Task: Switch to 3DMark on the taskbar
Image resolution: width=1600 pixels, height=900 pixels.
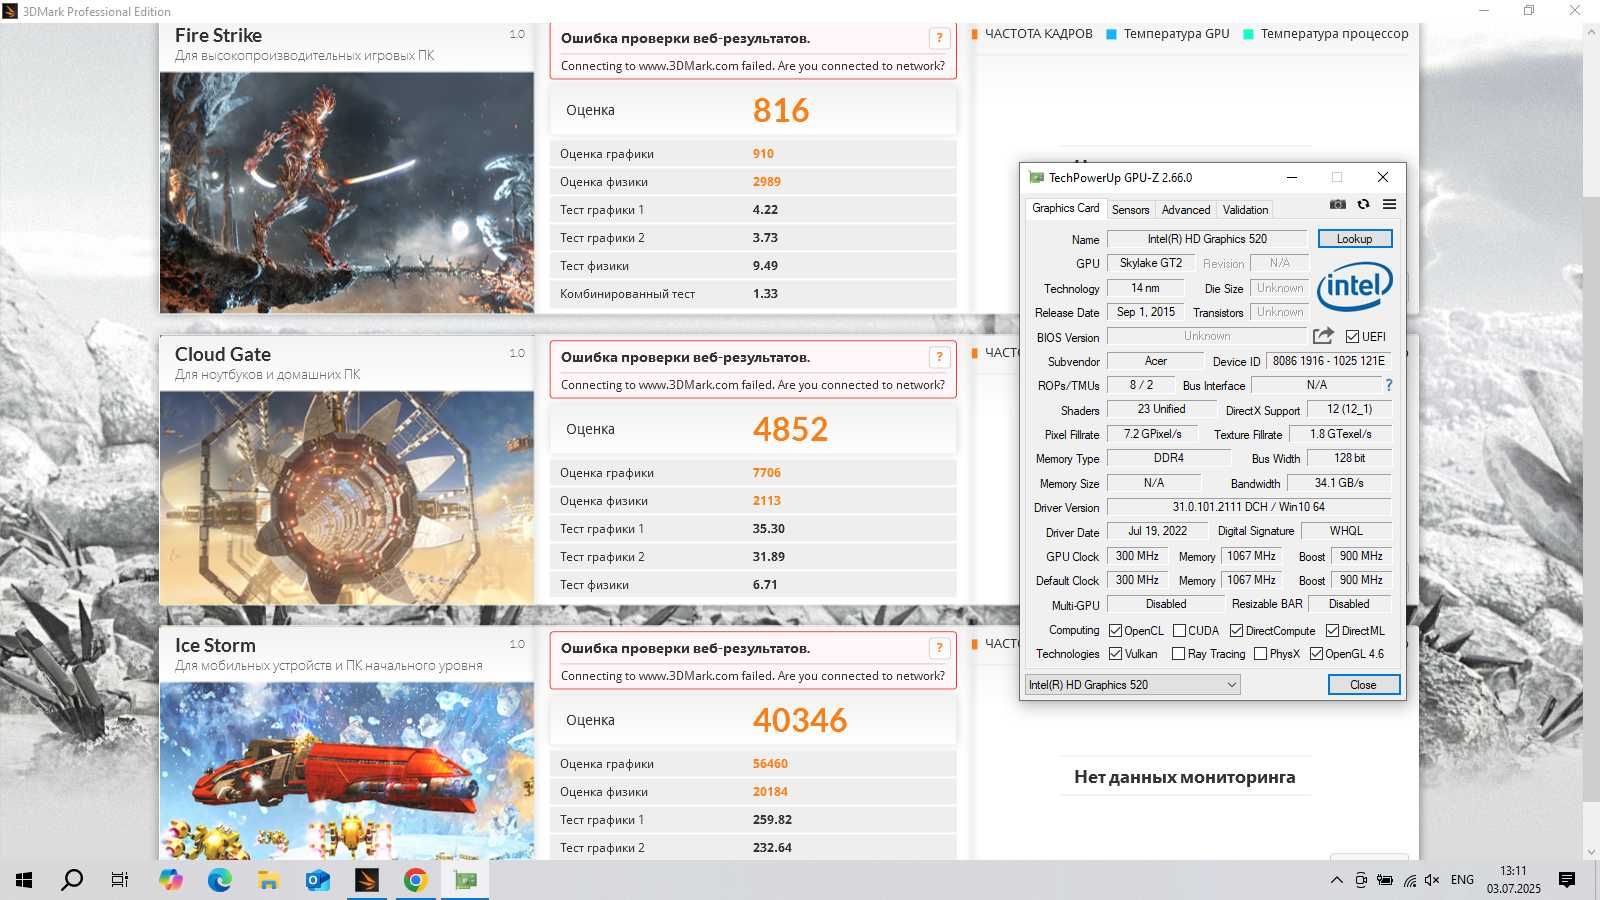Action: 367,880
